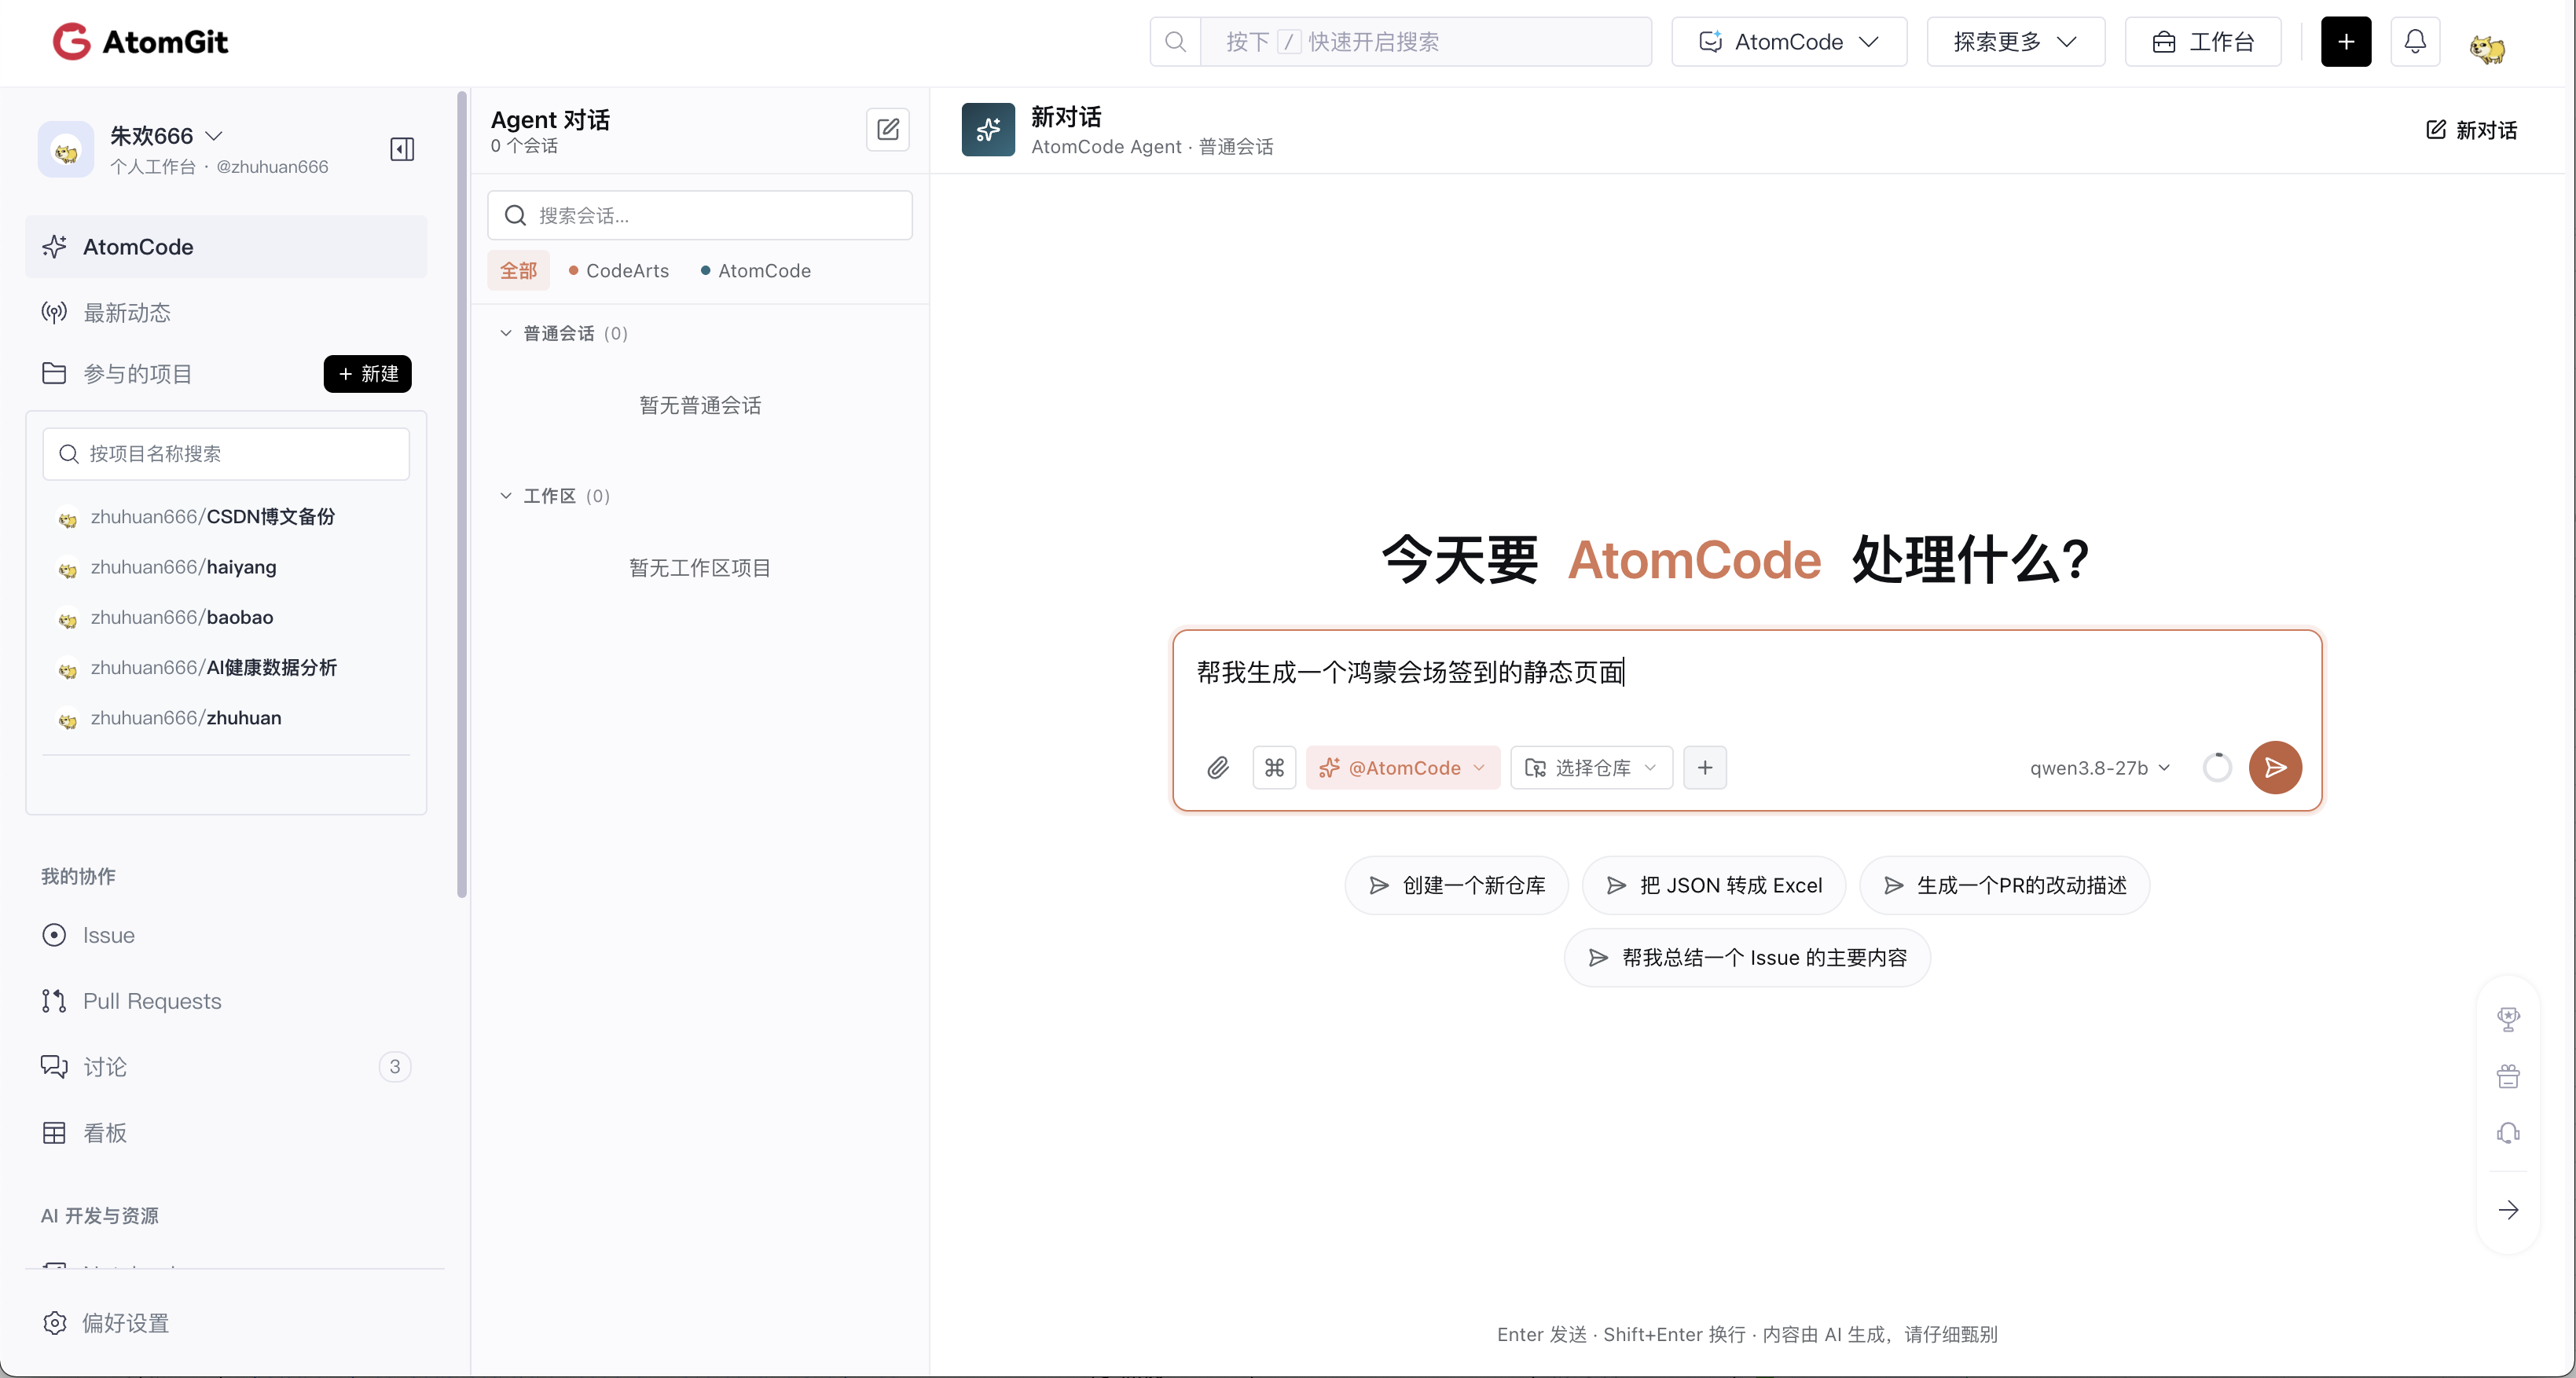Open the notification bell
This screenshot has width=2576, height=1378.
(2415, 42)
